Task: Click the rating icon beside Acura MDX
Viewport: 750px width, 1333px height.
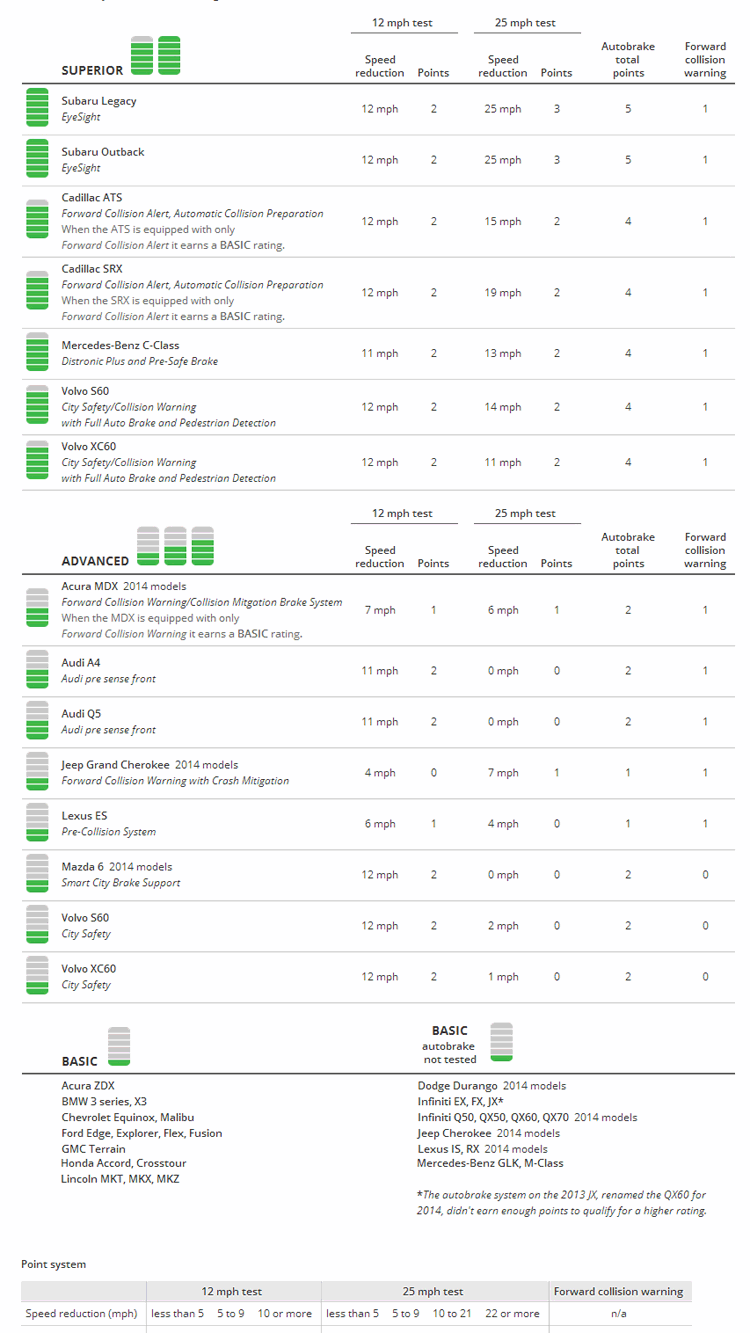Action: tap(37, 610)
